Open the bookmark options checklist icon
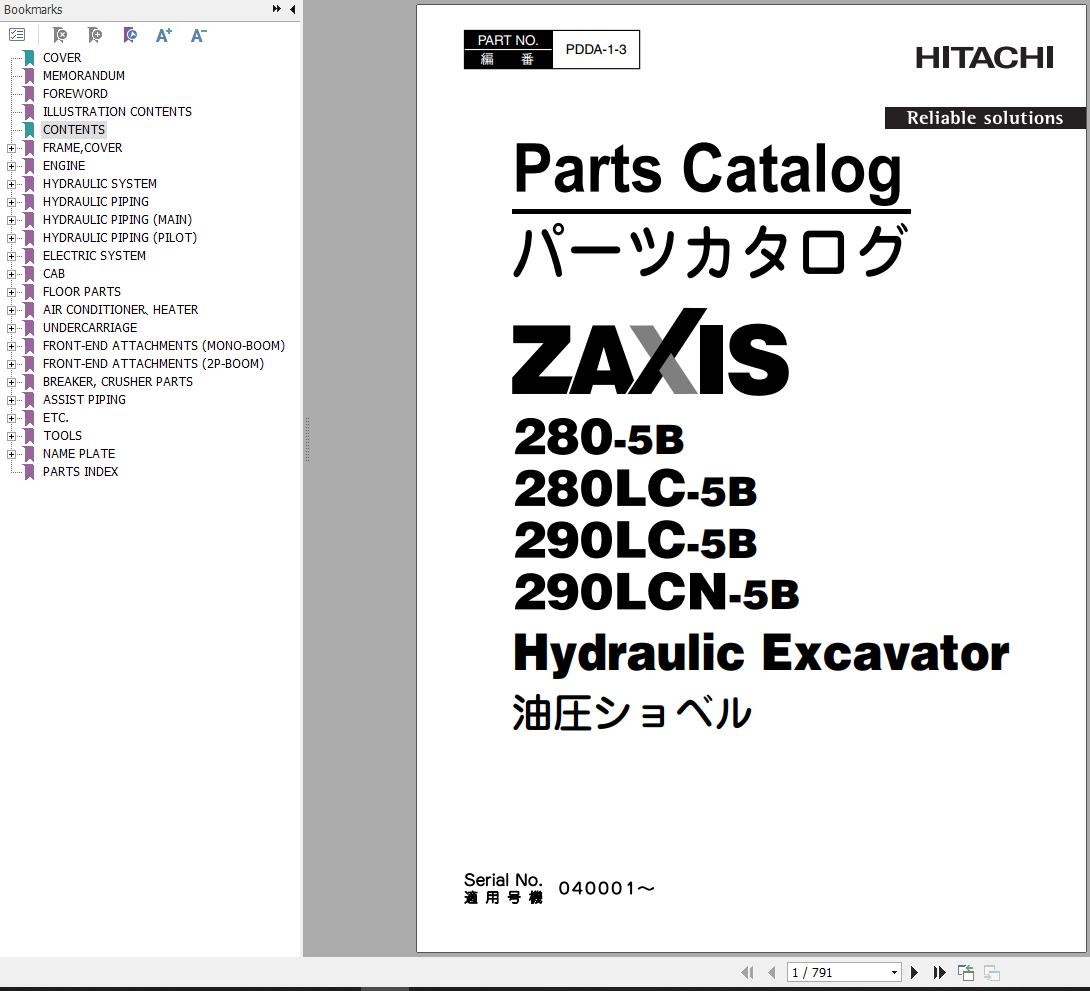 pyautogui.click(x=17, y=35)
